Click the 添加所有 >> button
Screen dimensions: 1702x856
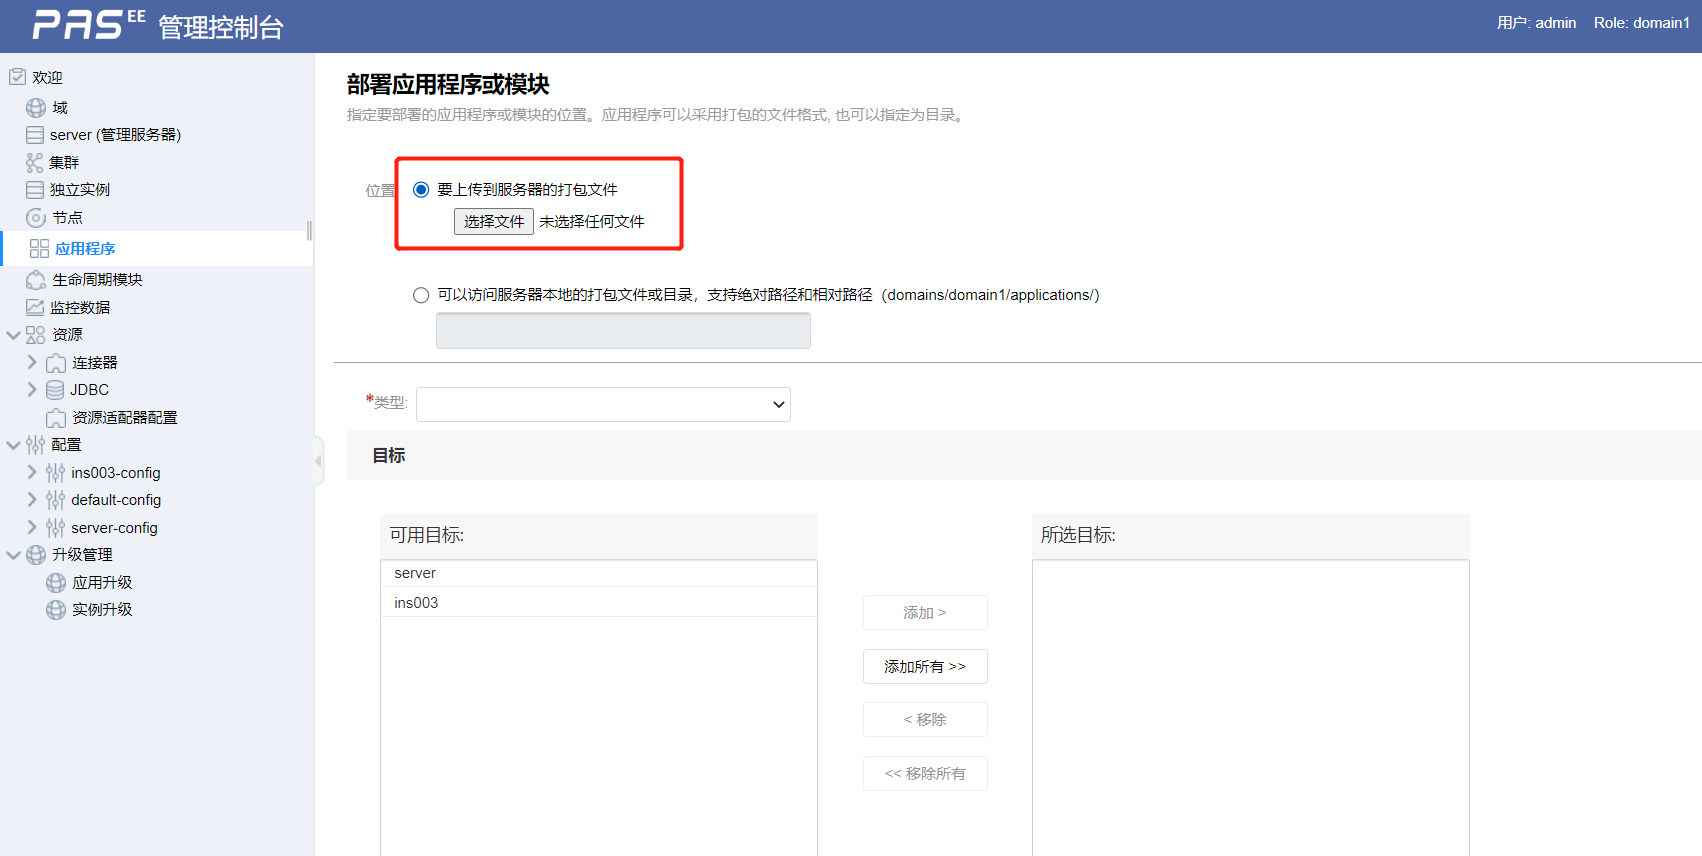925,667
